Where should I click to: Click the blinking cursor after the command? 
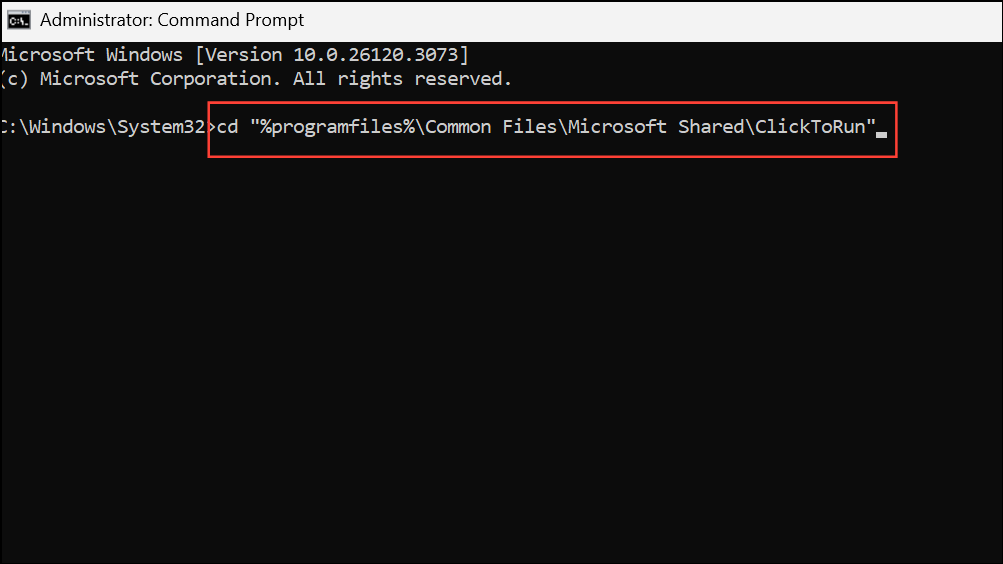pos(881,132)
